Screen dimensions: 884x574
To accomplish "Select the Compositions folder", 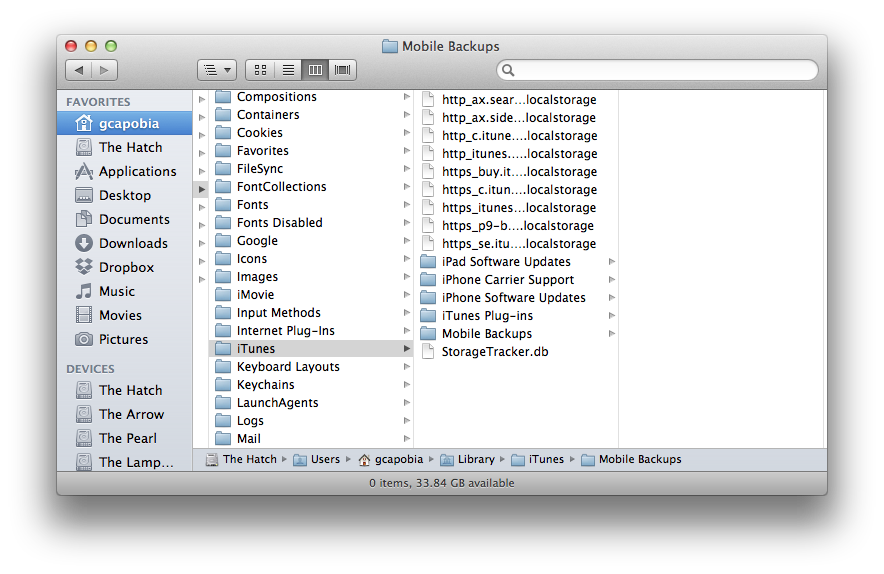I will tap(311, 97).
